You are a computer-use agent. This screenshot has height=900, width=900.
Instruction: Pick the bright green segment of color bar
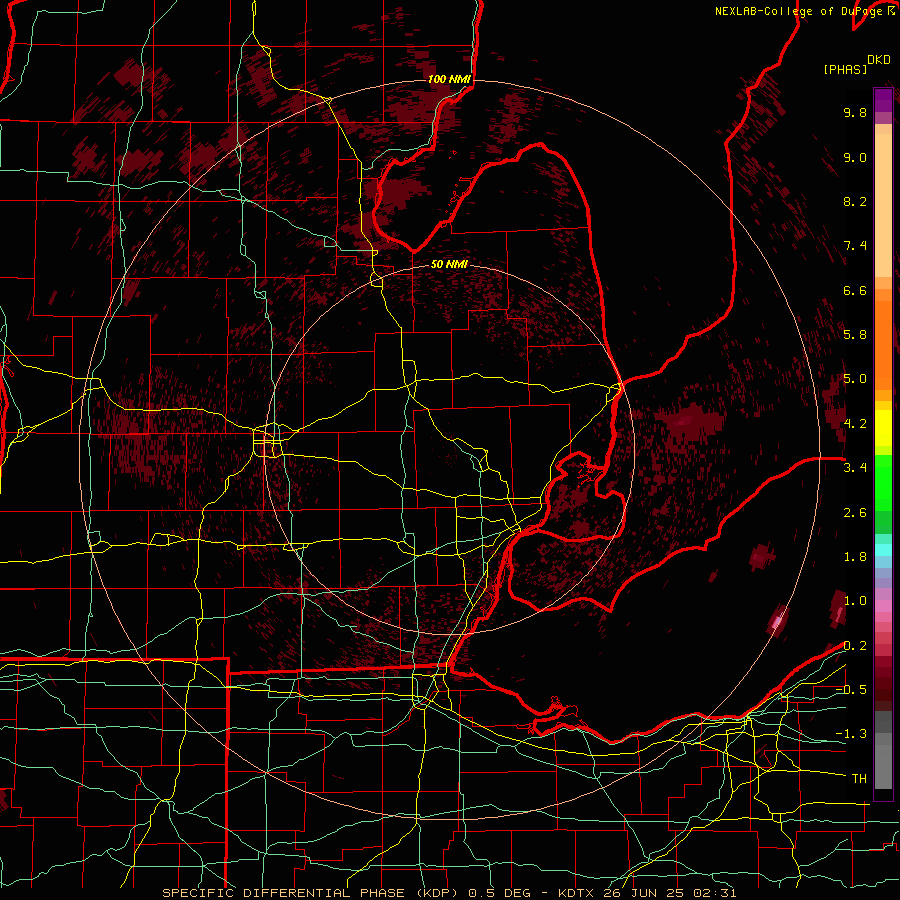883,482
